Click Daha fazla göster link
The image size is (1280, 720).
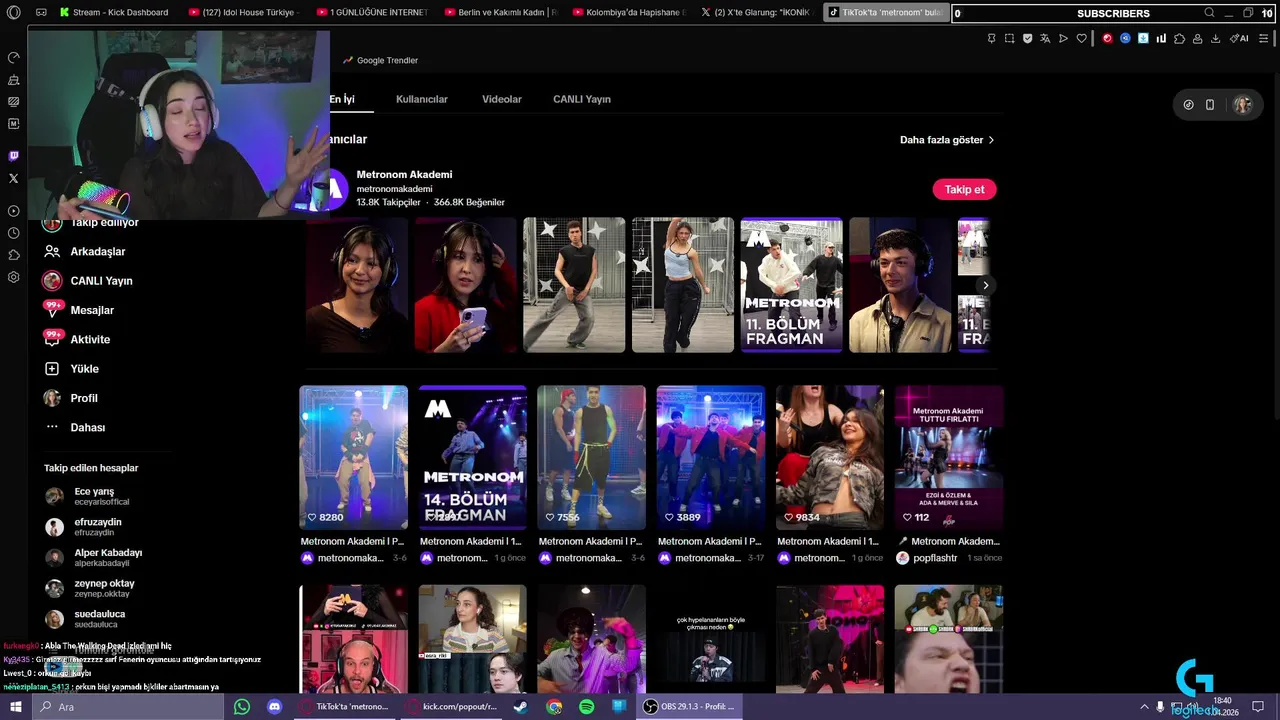tap(947, 140)
